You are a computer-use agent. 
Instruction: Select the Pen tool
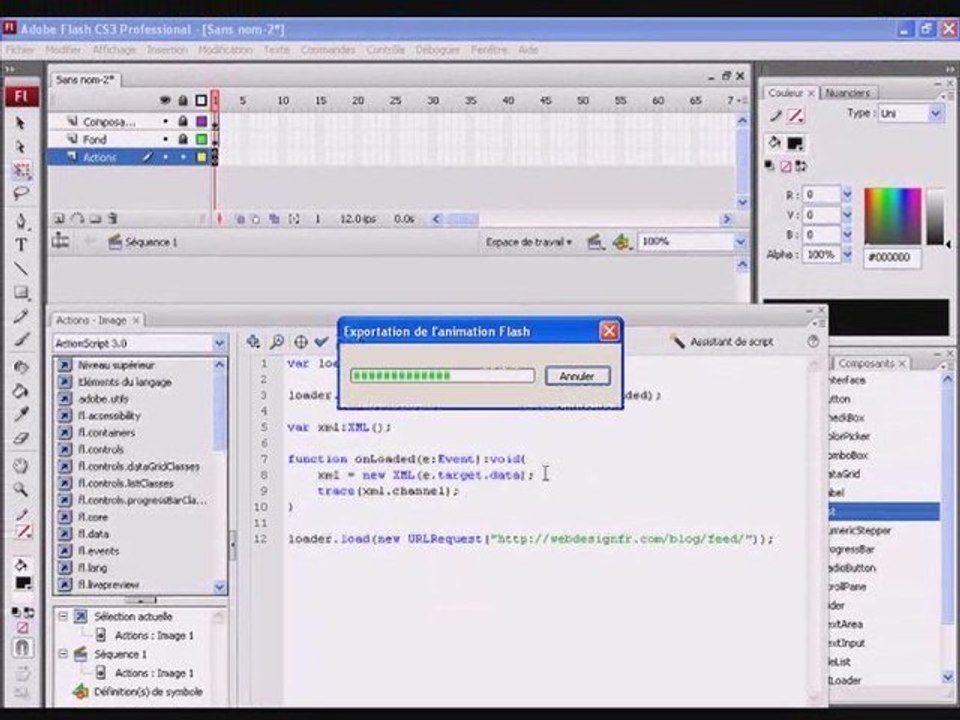click(21, 220)
